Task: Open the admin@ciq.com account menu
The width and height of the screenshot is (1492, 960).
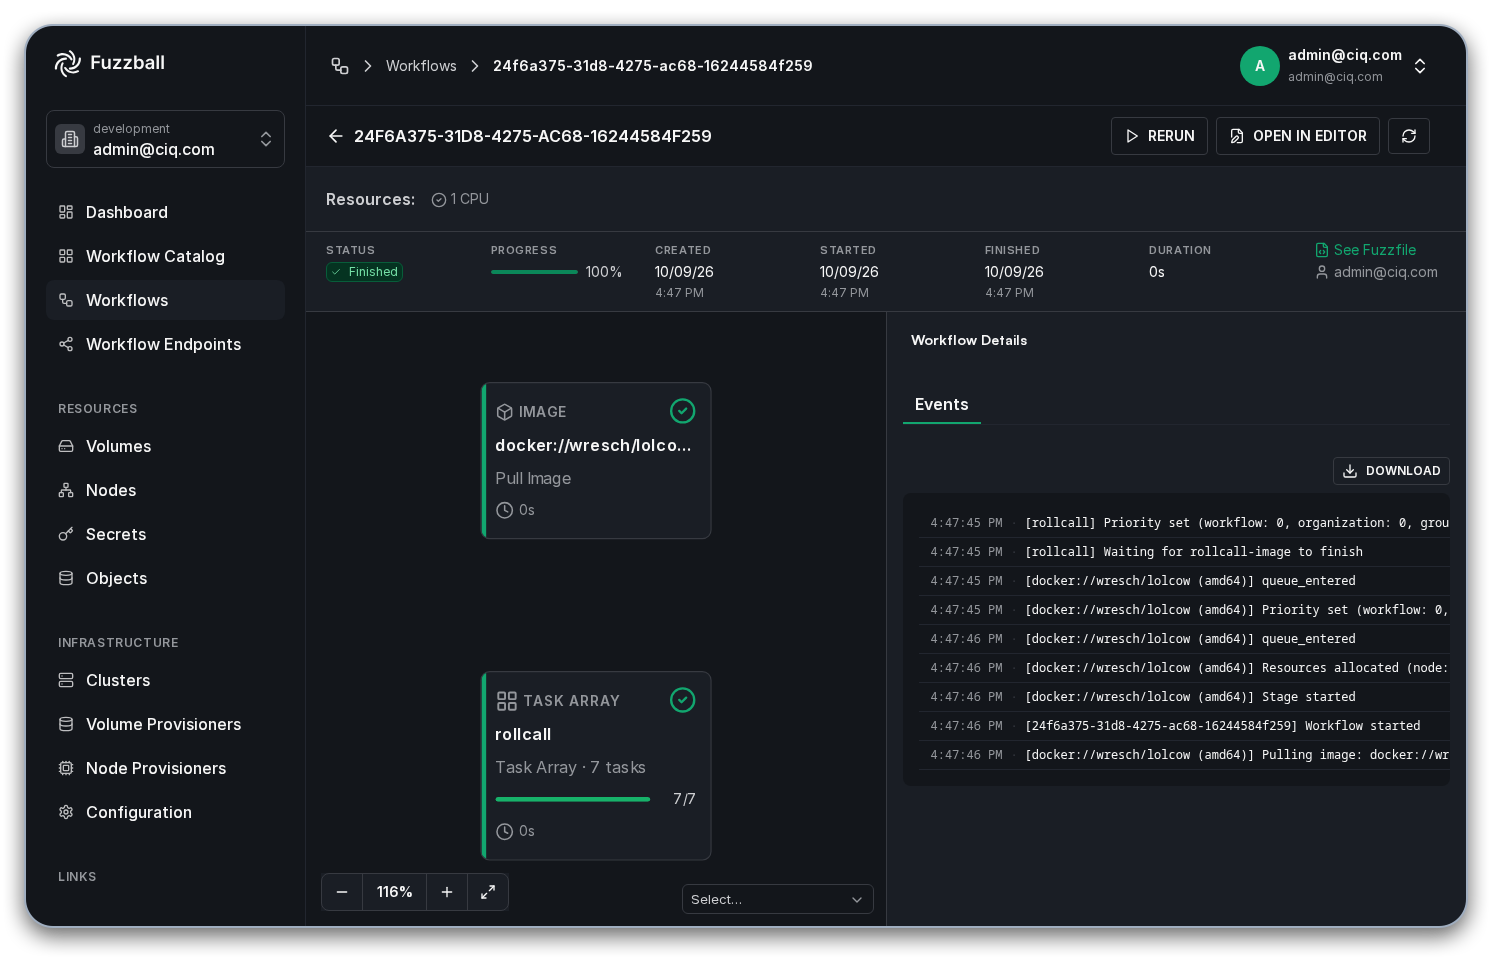Action: (x=1334, y=66)
